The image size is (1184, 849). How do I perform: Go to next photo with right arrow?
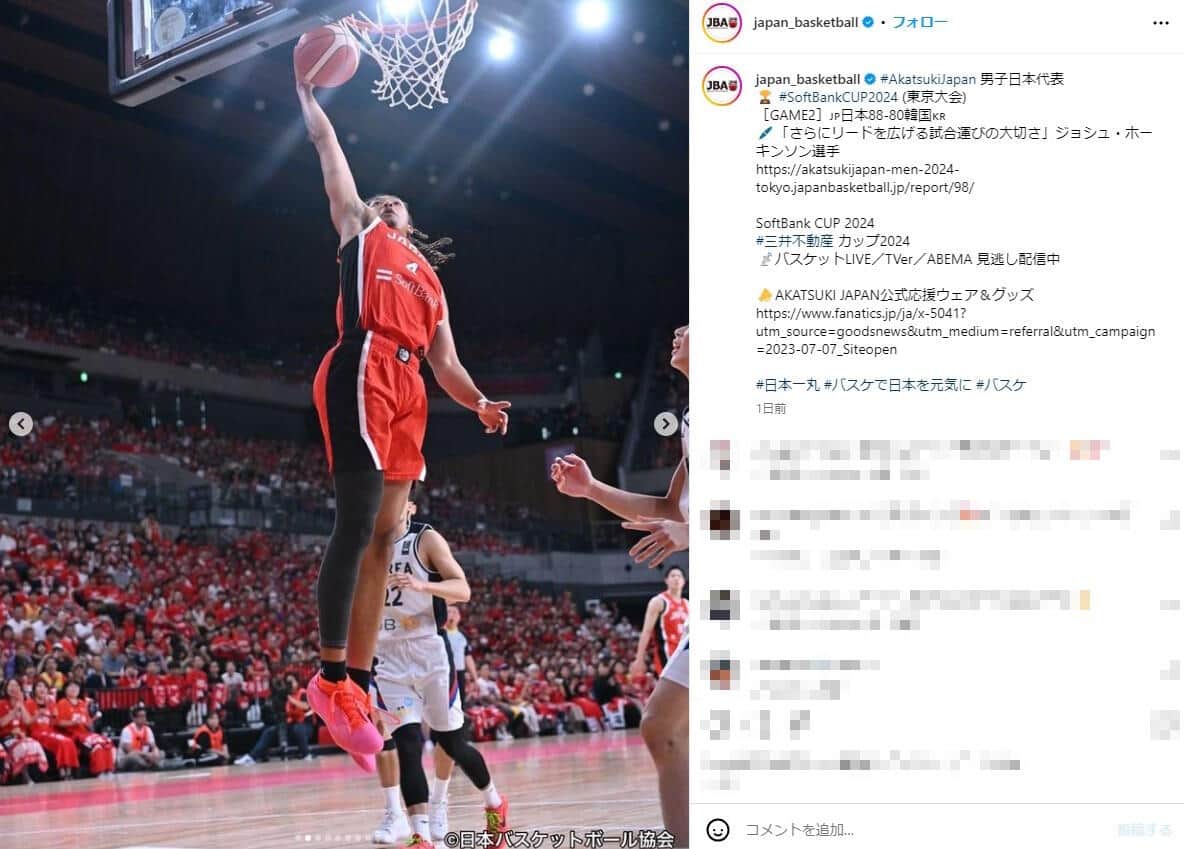665,424
